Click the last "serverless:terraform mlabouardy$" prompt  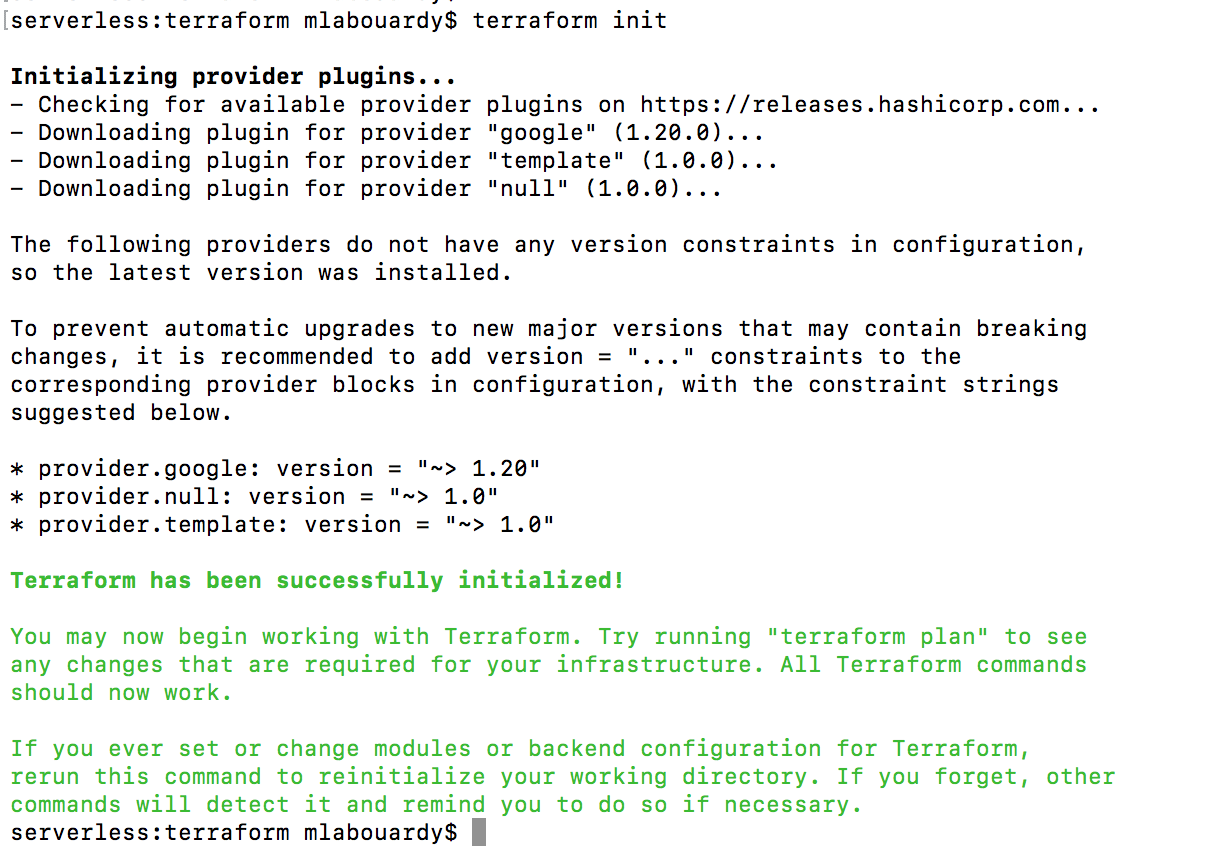point(234,833)
